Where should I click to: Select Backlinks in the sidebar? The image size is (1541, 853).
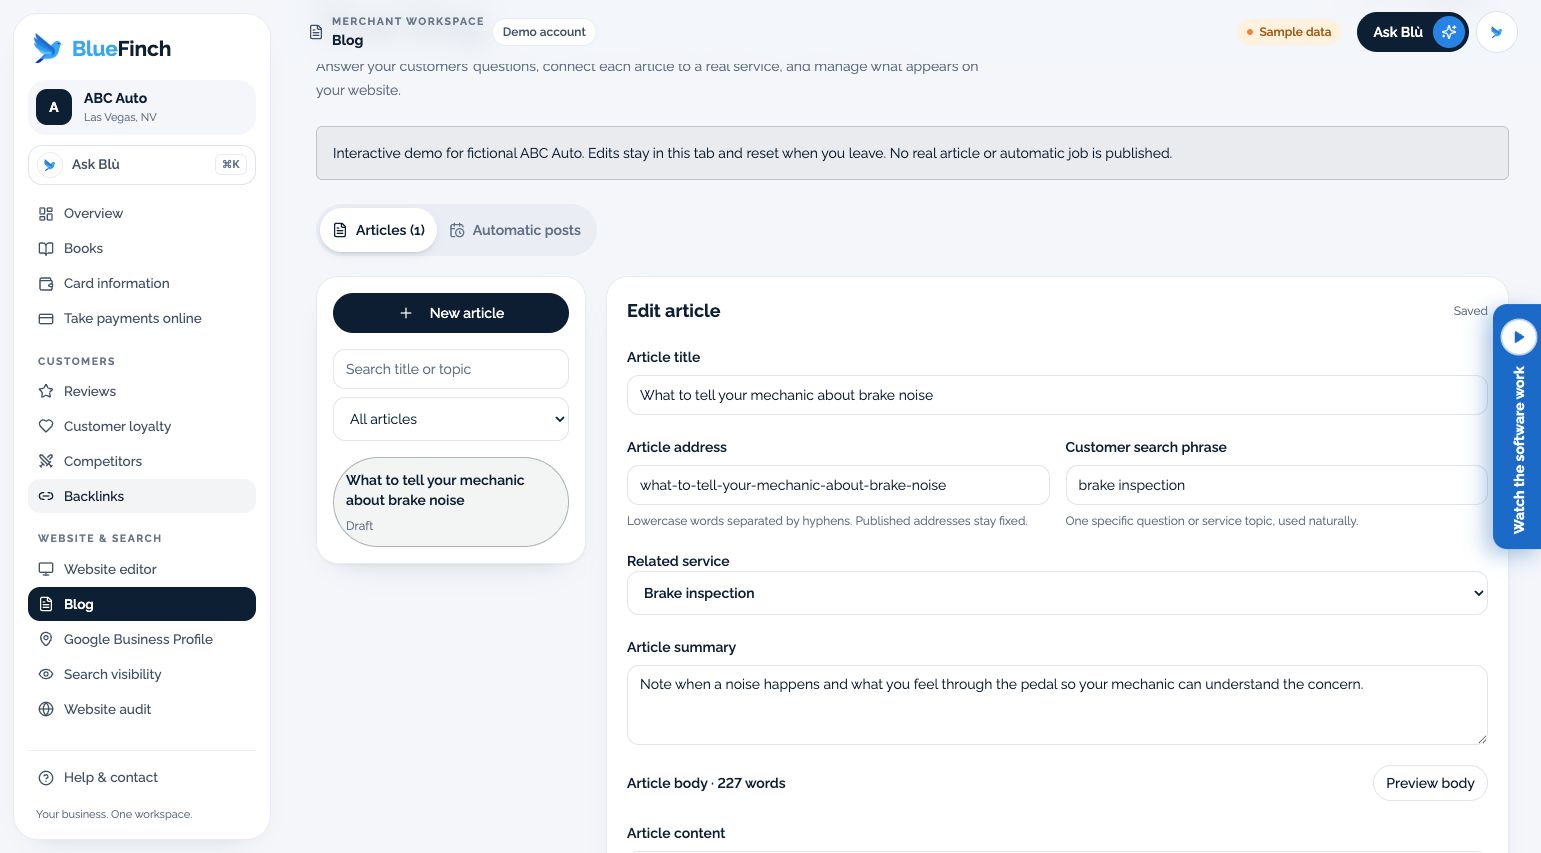(142, 496)
